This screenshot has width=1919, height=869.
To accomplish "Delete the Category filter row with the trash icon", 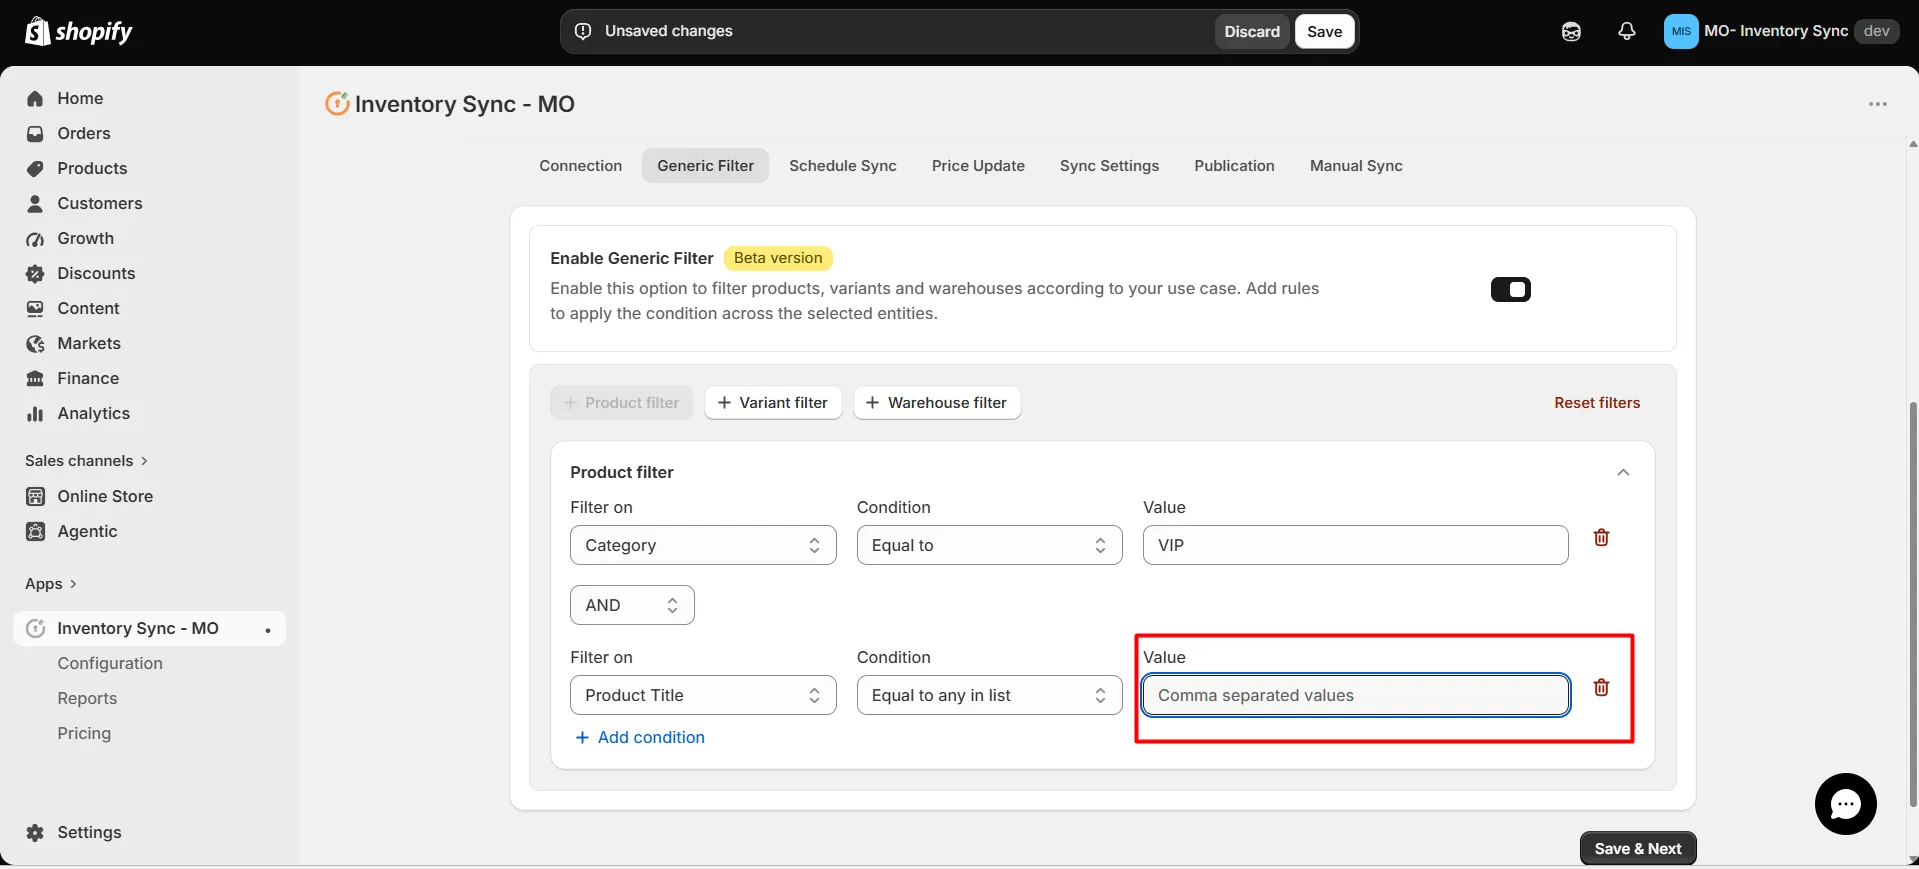I will [1601, 537].
